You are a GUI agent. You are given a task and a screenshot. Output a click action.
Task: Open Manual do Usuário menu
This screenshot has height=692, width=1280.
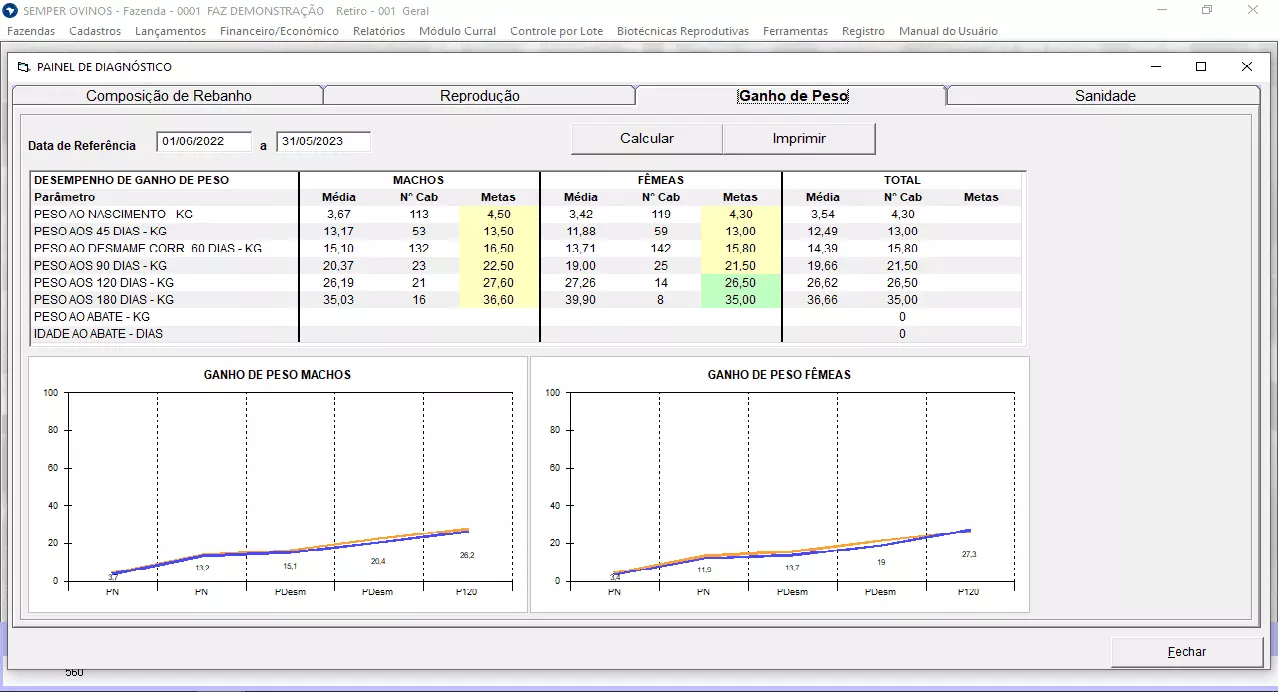click(x=947, y=31)
